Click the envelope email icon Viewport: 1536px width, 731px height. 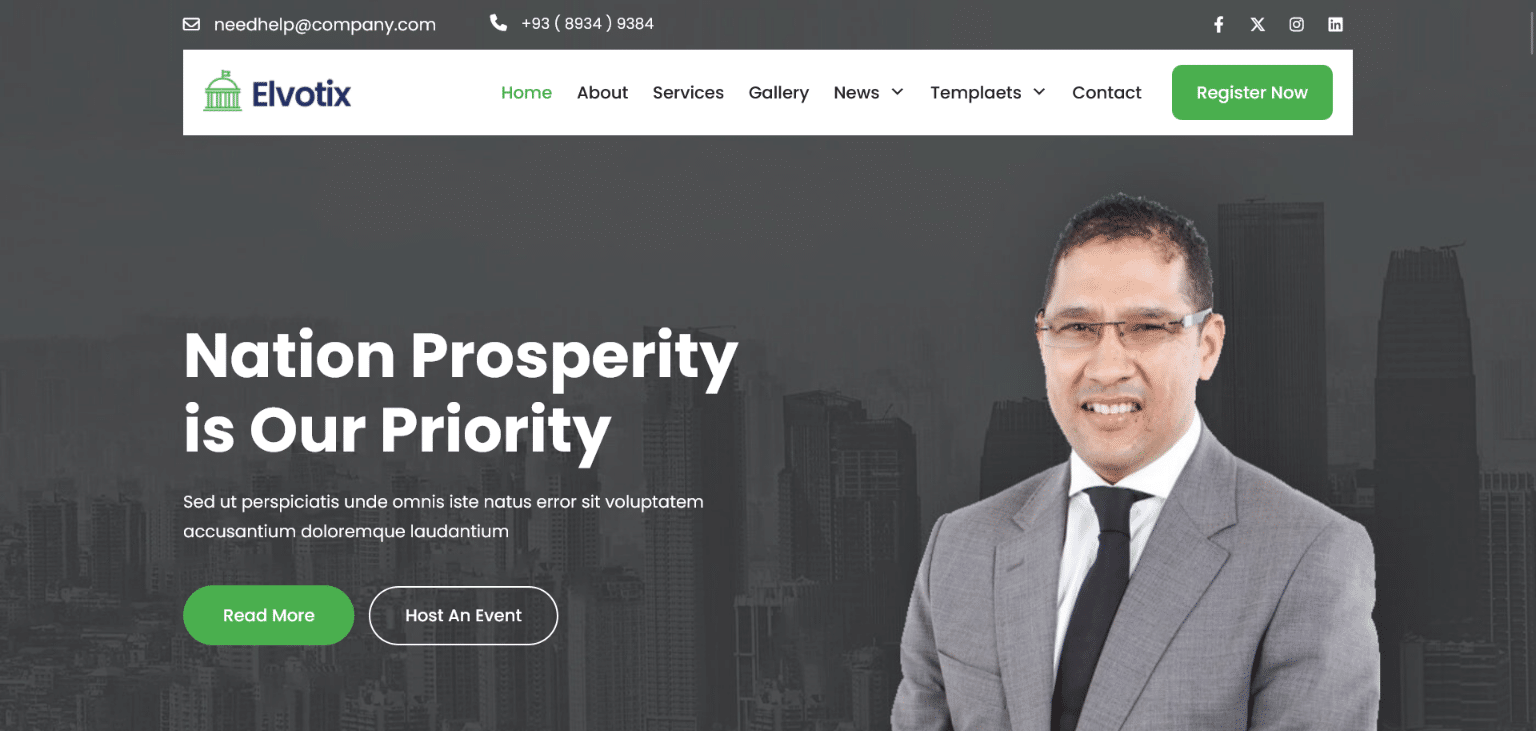(x=191, y=24)
